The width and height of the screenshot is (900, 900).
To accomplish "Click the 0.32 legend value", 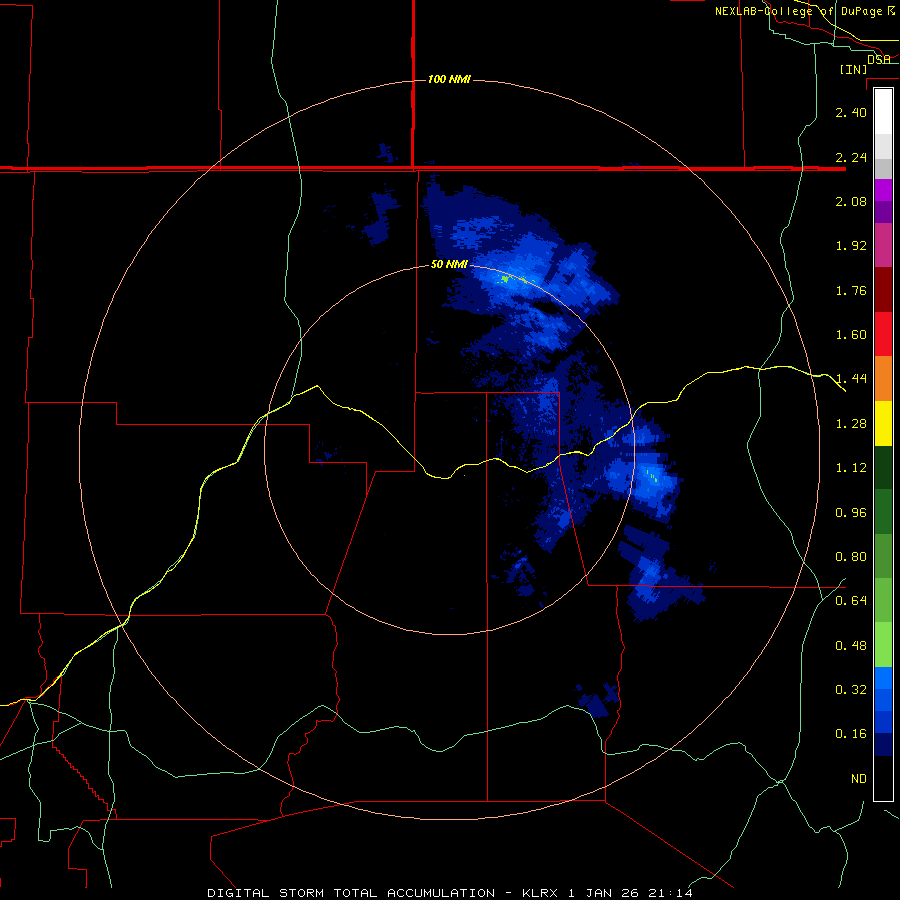I will point(851,690).
